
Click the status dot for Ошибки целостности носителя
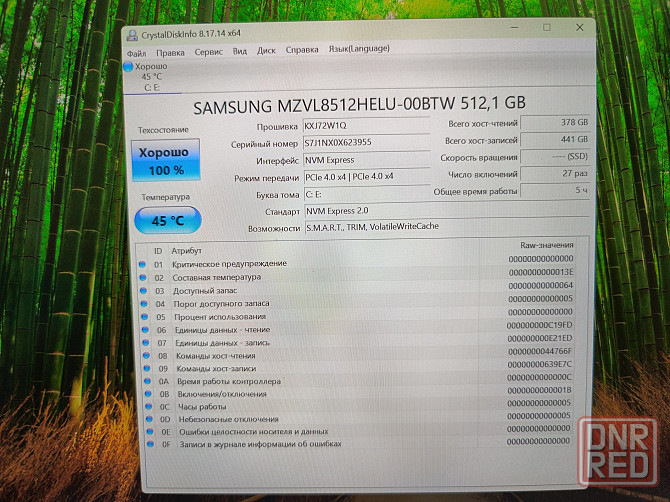pyautogui.click(x=150, y=432)
